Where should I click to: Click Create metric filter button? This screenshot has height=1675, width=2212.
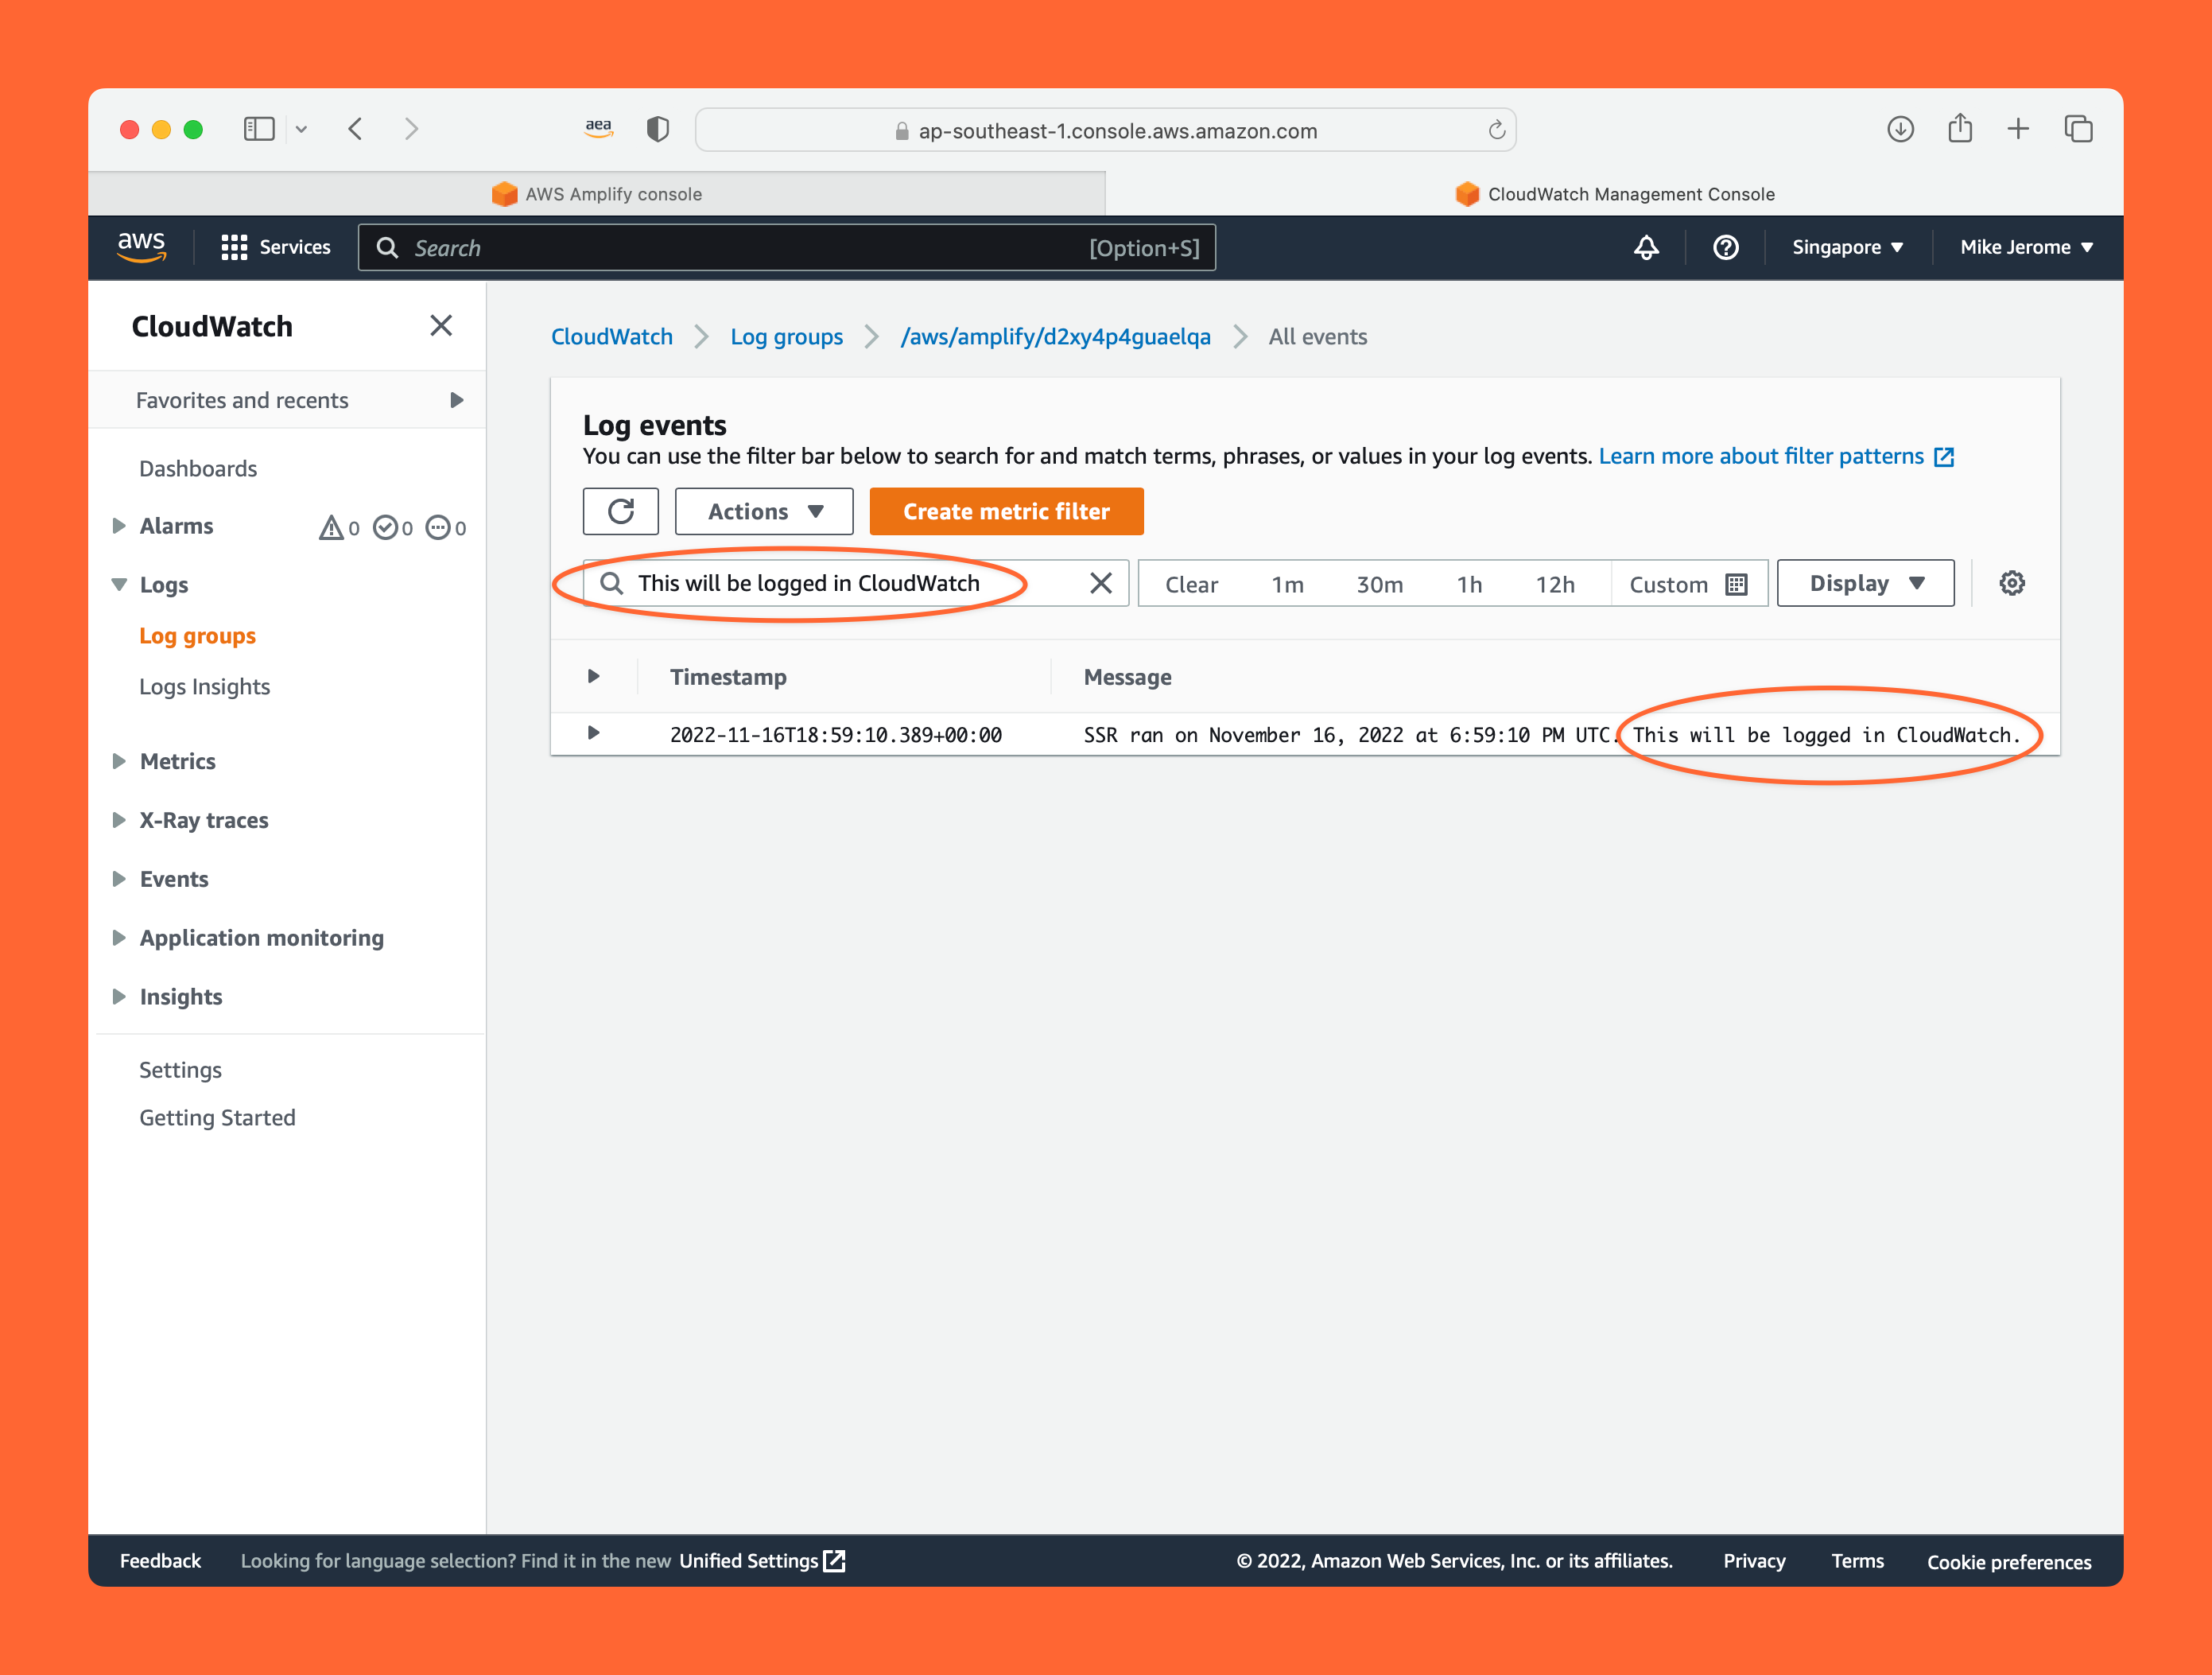coord(1006,511)
